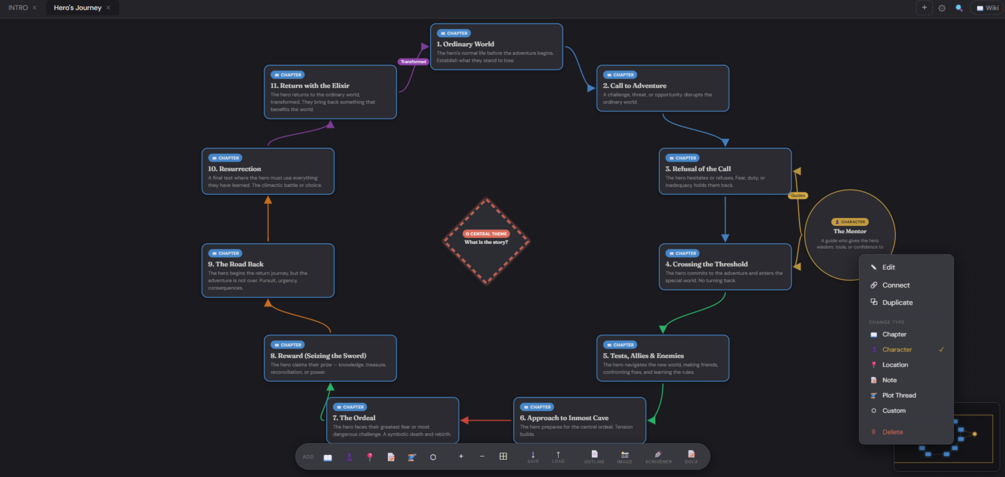Image resolution: width=1005 pixels, height=477 pixels.
Task: Click the Central Theme diamond node
Action: [486, 241]
